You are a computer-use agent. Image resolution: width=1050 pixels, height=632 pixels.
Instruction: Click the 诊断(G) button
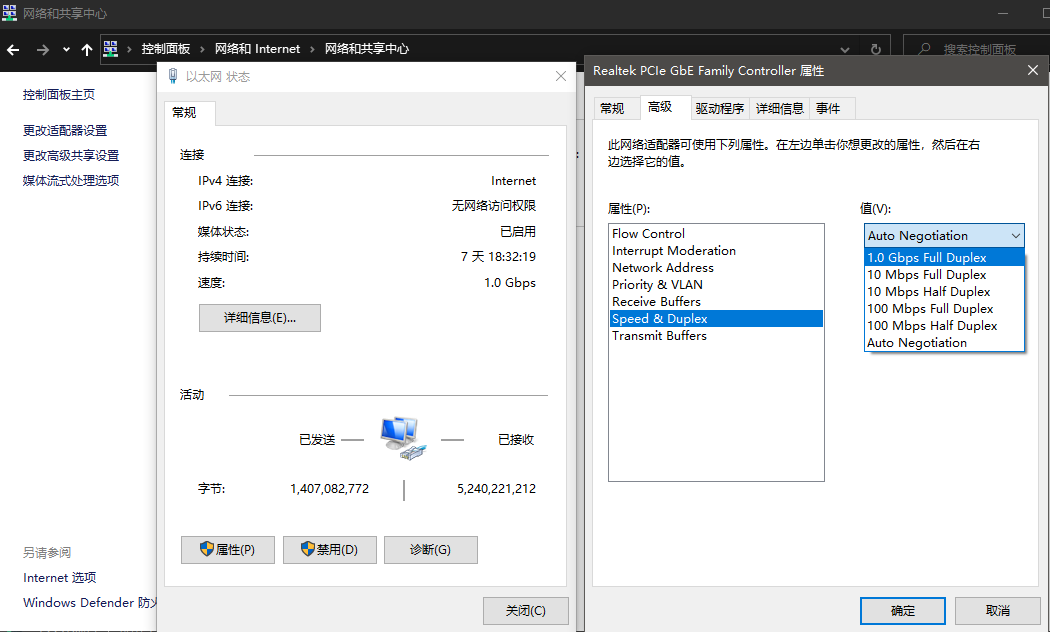pyautogui.click(x=431, y=550)
